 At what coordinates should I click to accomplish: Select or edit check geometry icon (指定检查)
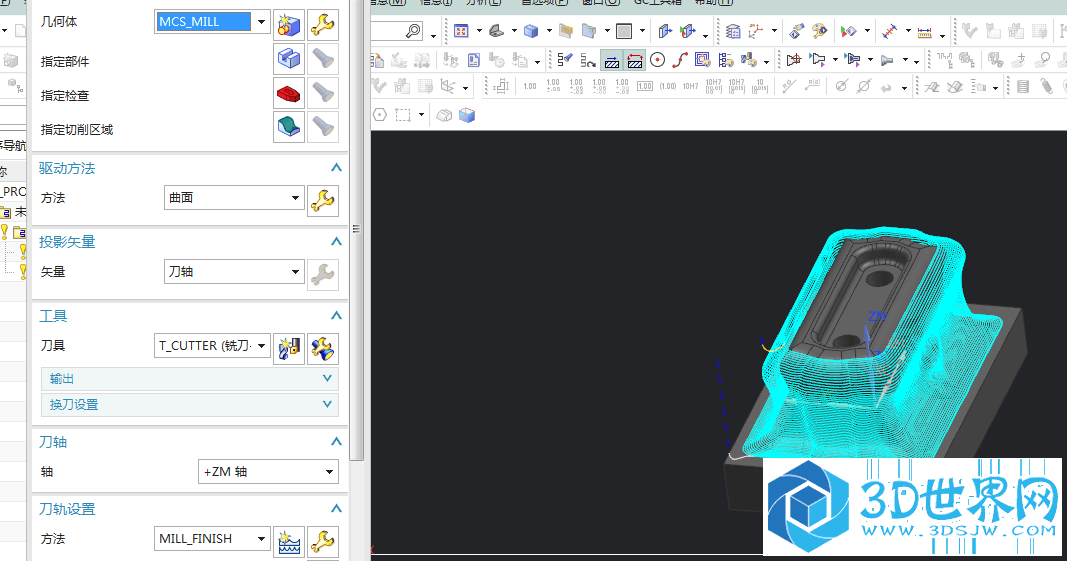point(289,93)
